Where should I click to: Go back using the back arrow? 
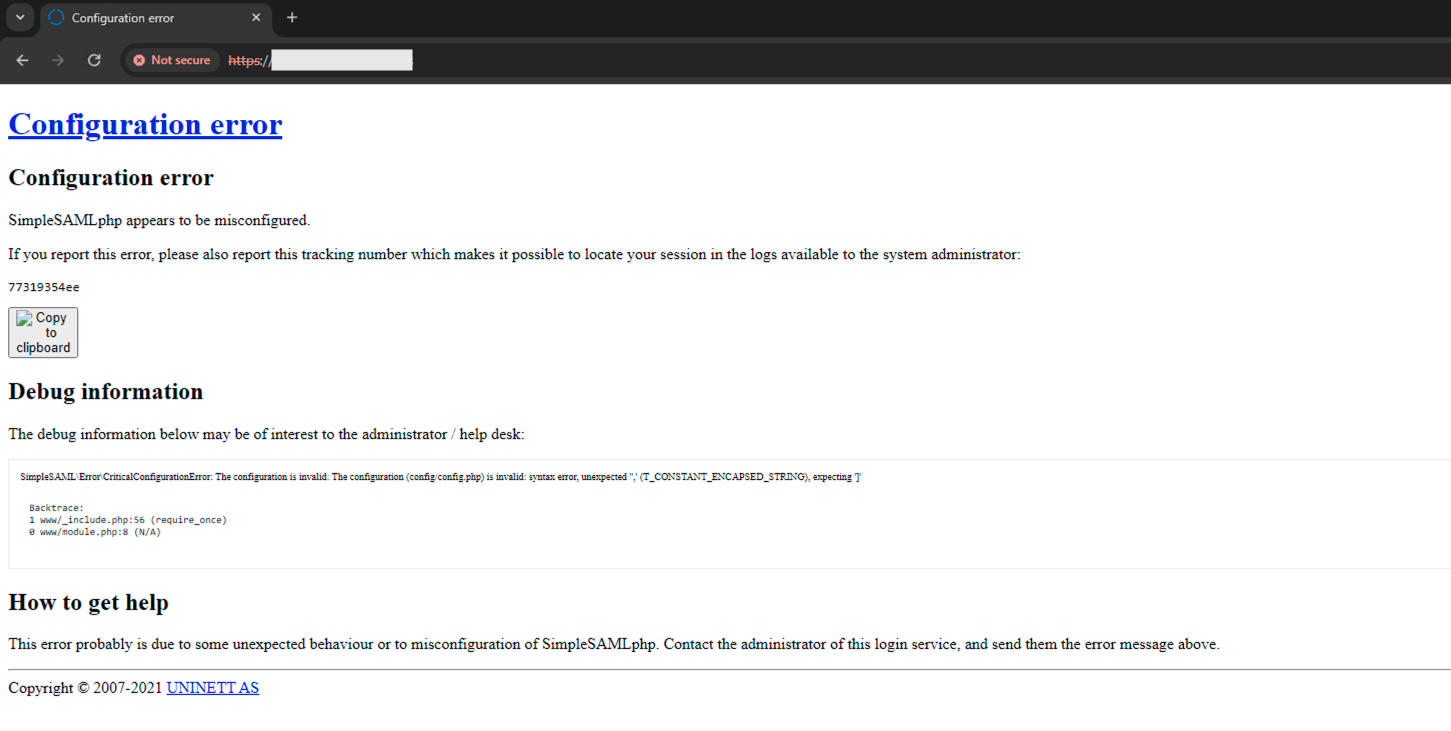click(x=22, y=60)
